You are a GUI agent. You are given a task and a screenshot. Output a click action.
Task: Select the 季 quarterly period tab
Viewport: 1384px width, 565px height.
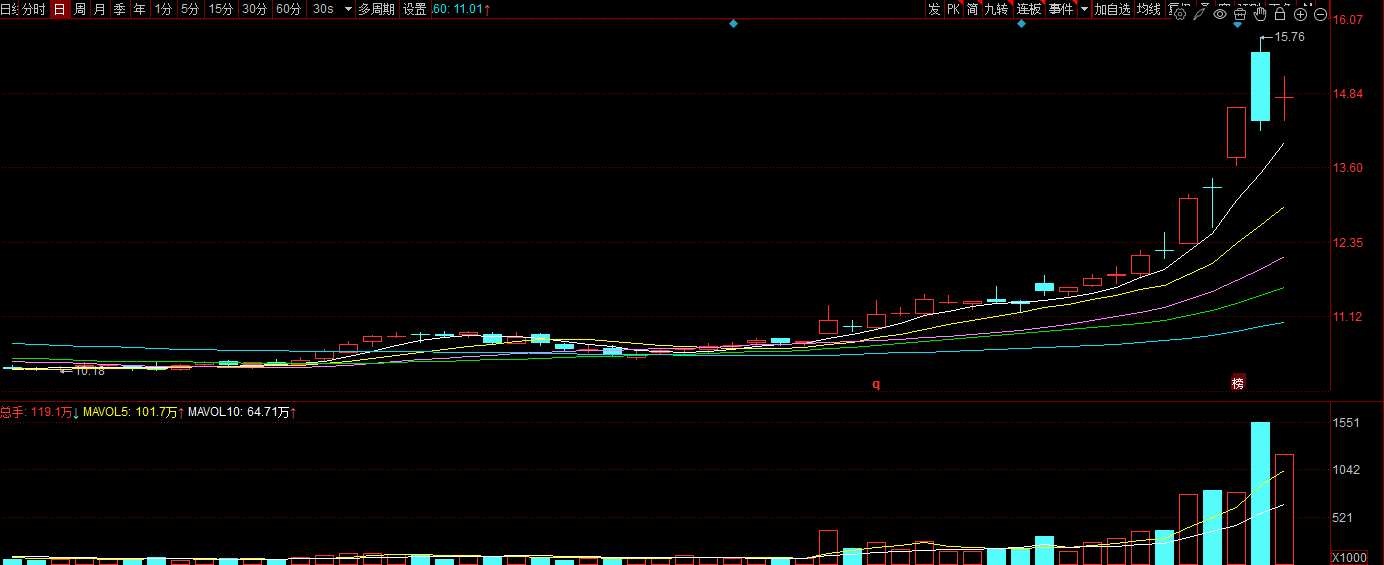pyautogui.click(x=120, y=9)
